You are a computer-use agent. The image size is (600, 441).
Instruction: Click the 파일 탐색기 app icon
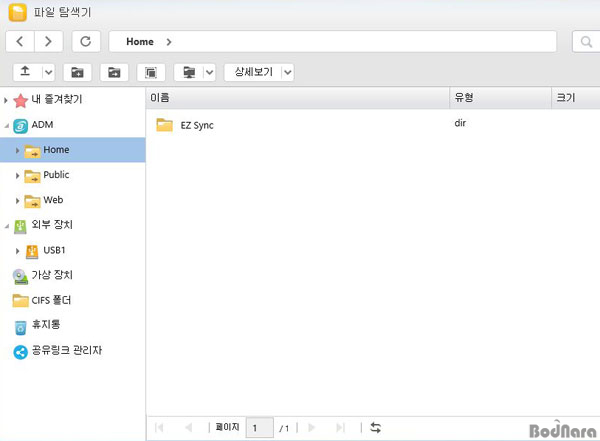pyautogui.click(x=18, y=12)
